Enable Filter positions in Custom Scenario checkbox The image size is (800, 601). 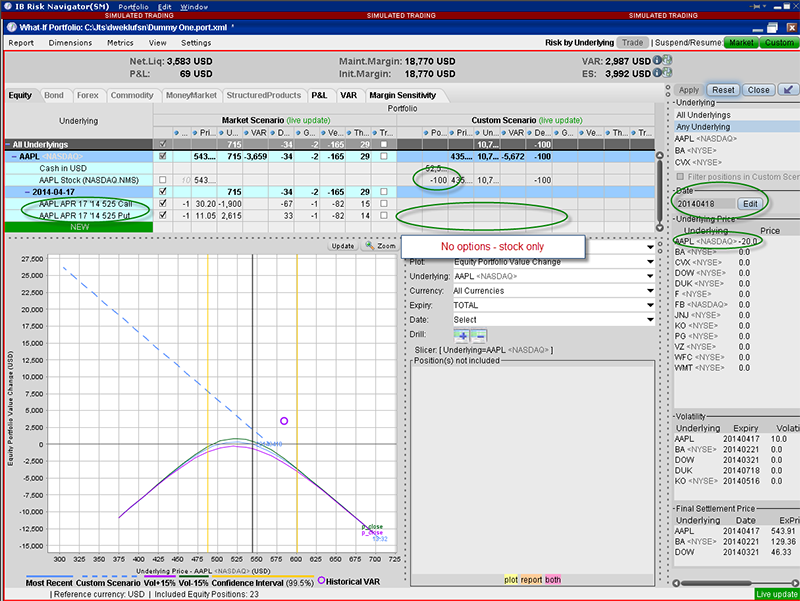click(680, 177)
